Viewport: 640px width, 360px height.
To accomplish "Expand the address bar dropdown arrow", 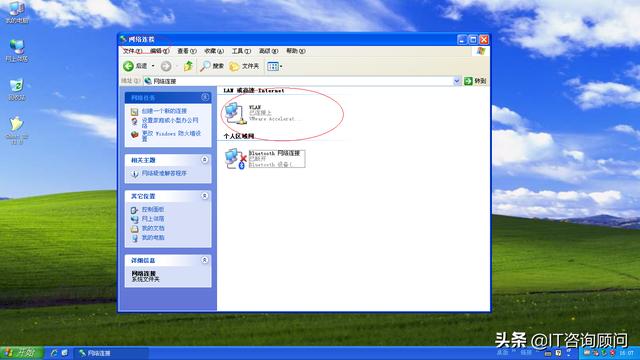I will click(457, 81).
